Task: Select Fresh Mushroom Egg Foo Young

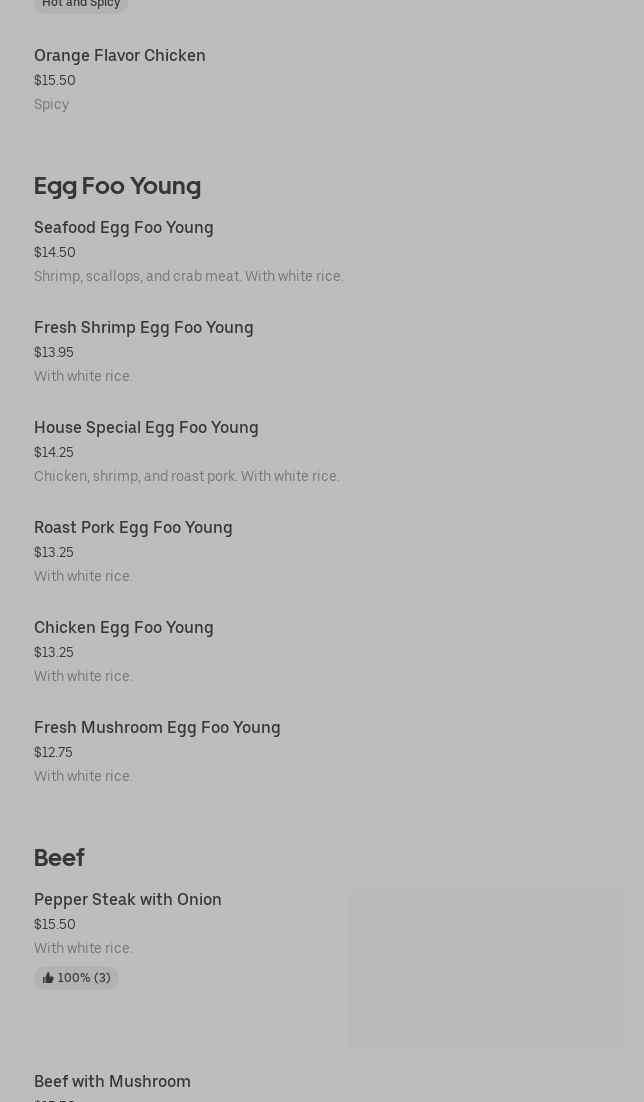Action: (157, 728)
